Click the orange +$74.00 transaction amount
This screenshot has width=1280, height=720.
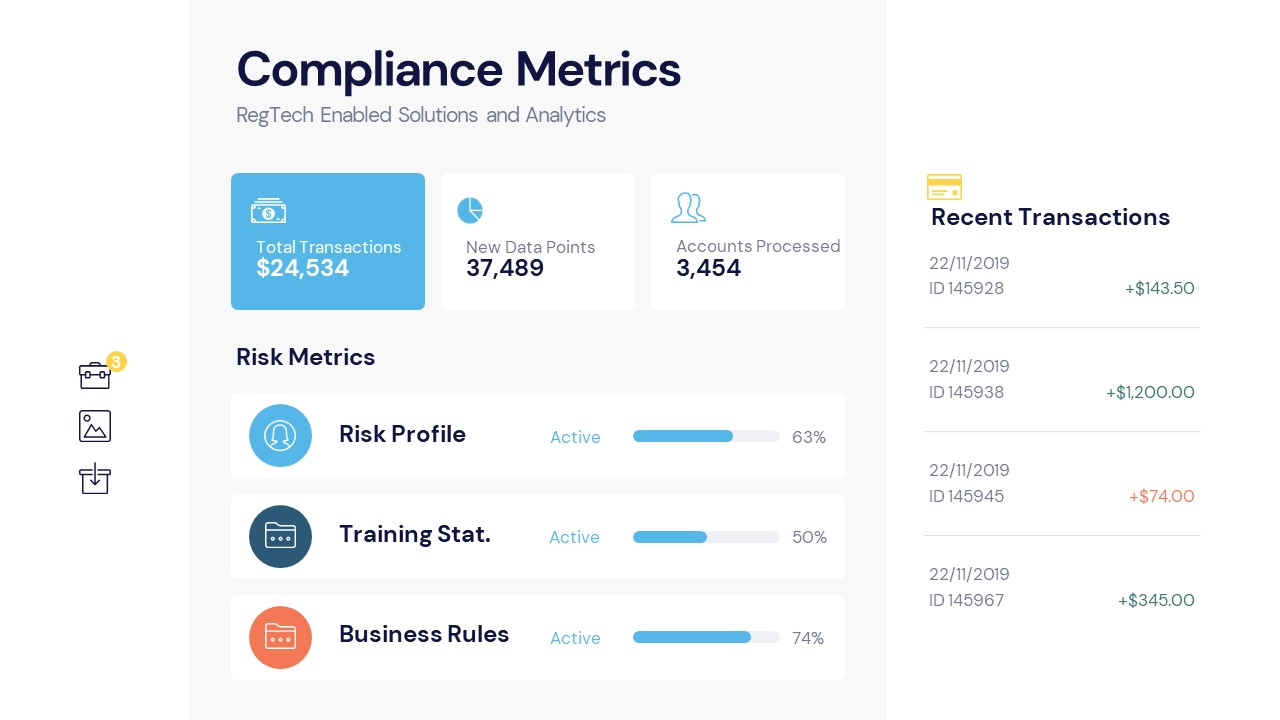(x=1161, y=496)
